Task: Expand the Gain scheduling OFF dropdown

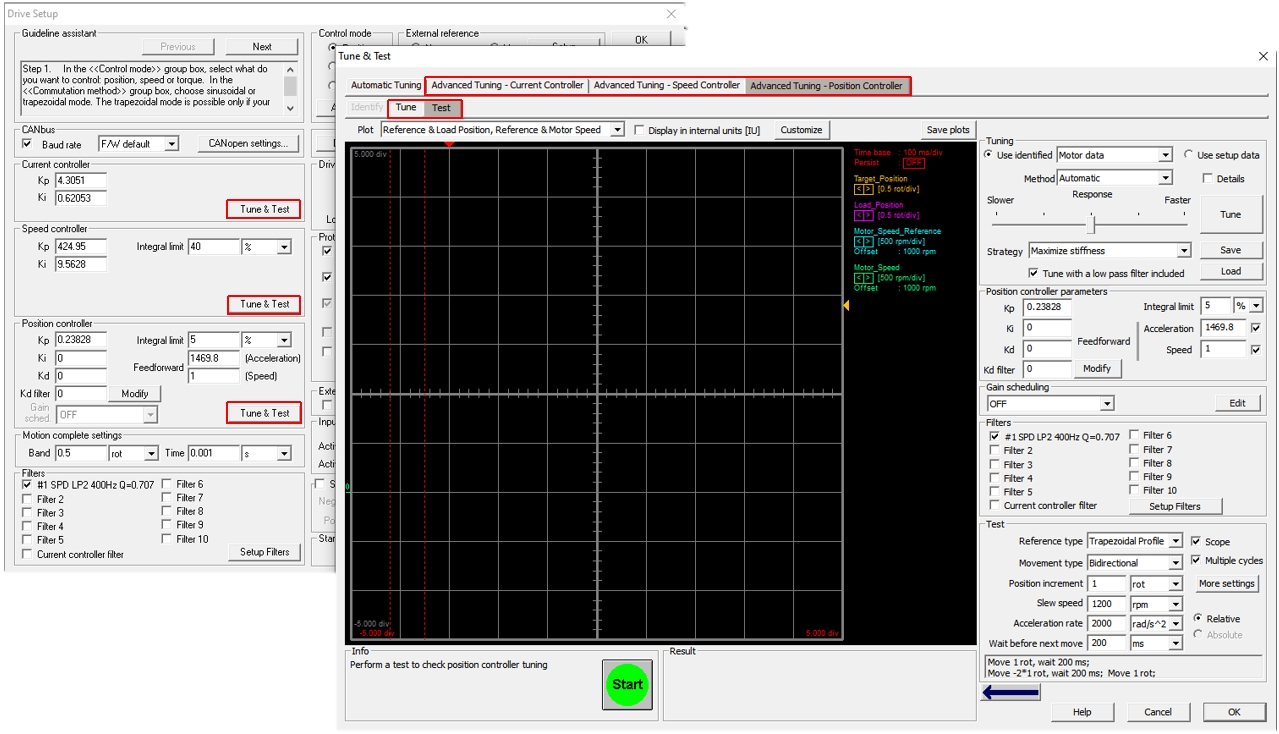Action: [x=1105, y=403]
